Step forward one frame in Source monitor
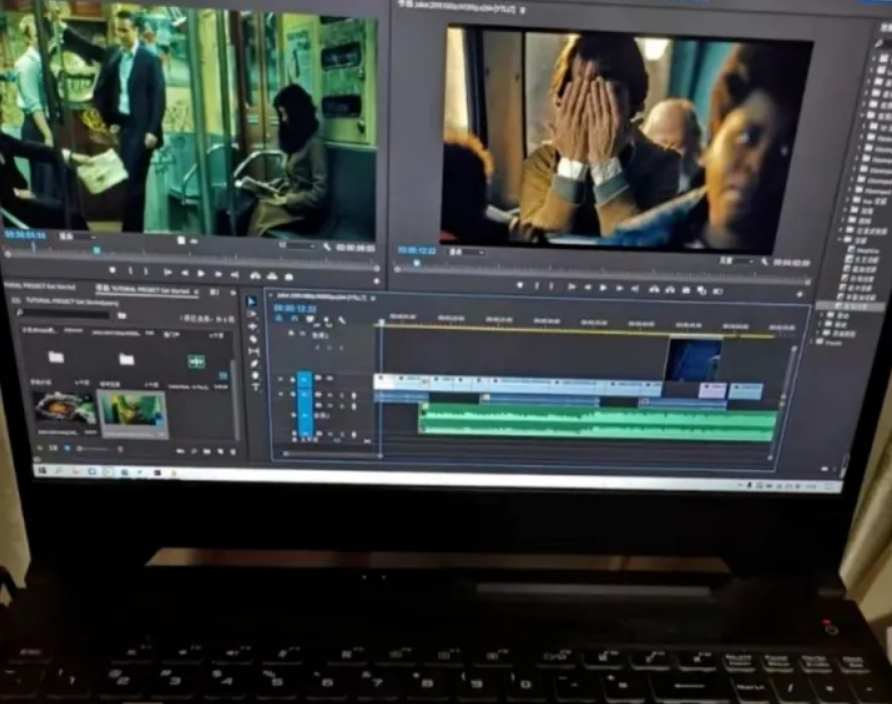The image size is (892, 704). (218, 274)
